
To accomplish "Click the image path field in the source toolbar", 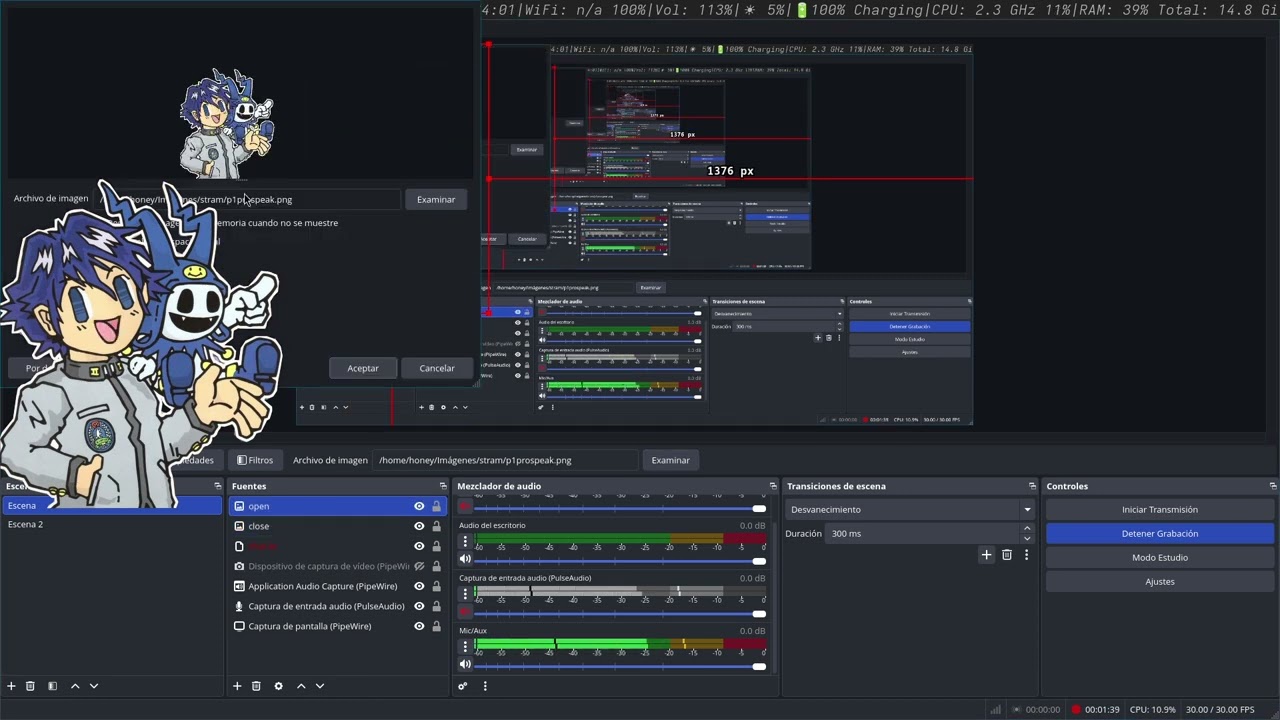I will [x=506, y=460].
